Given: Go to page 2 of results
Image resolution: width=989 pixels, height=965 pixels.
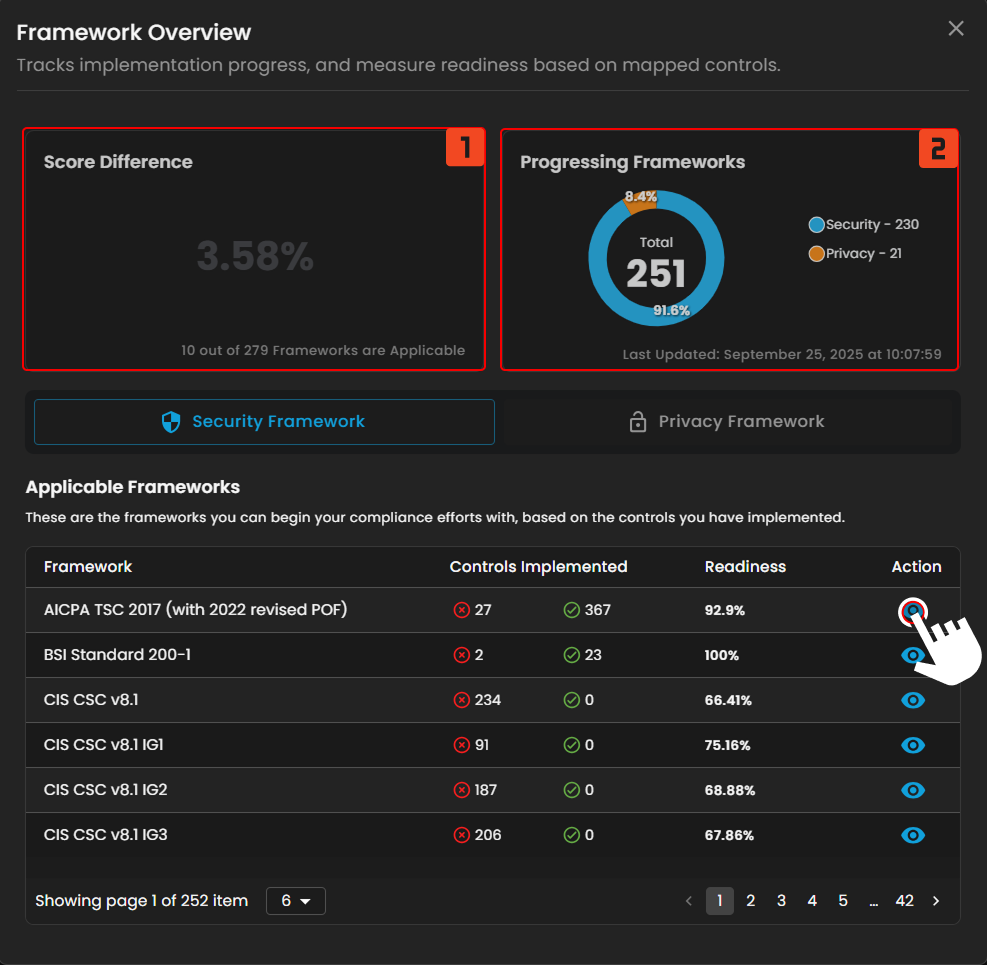Looking at the screenshot, I should tap(750, 901).
